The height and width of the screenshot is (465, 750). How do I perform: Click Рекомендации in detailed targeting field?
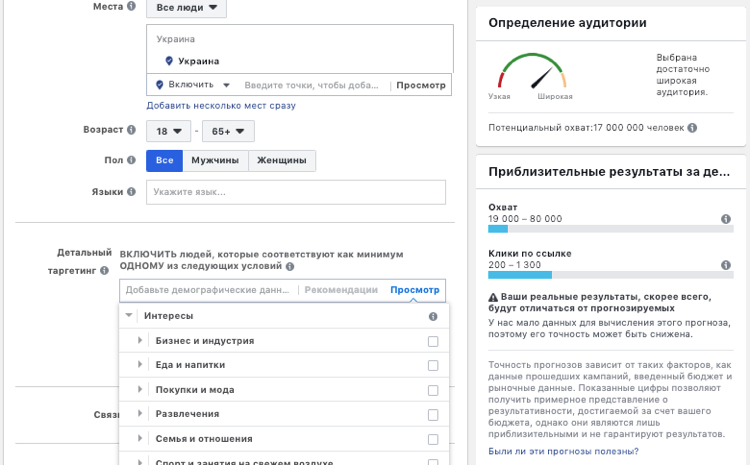(341, 290)
